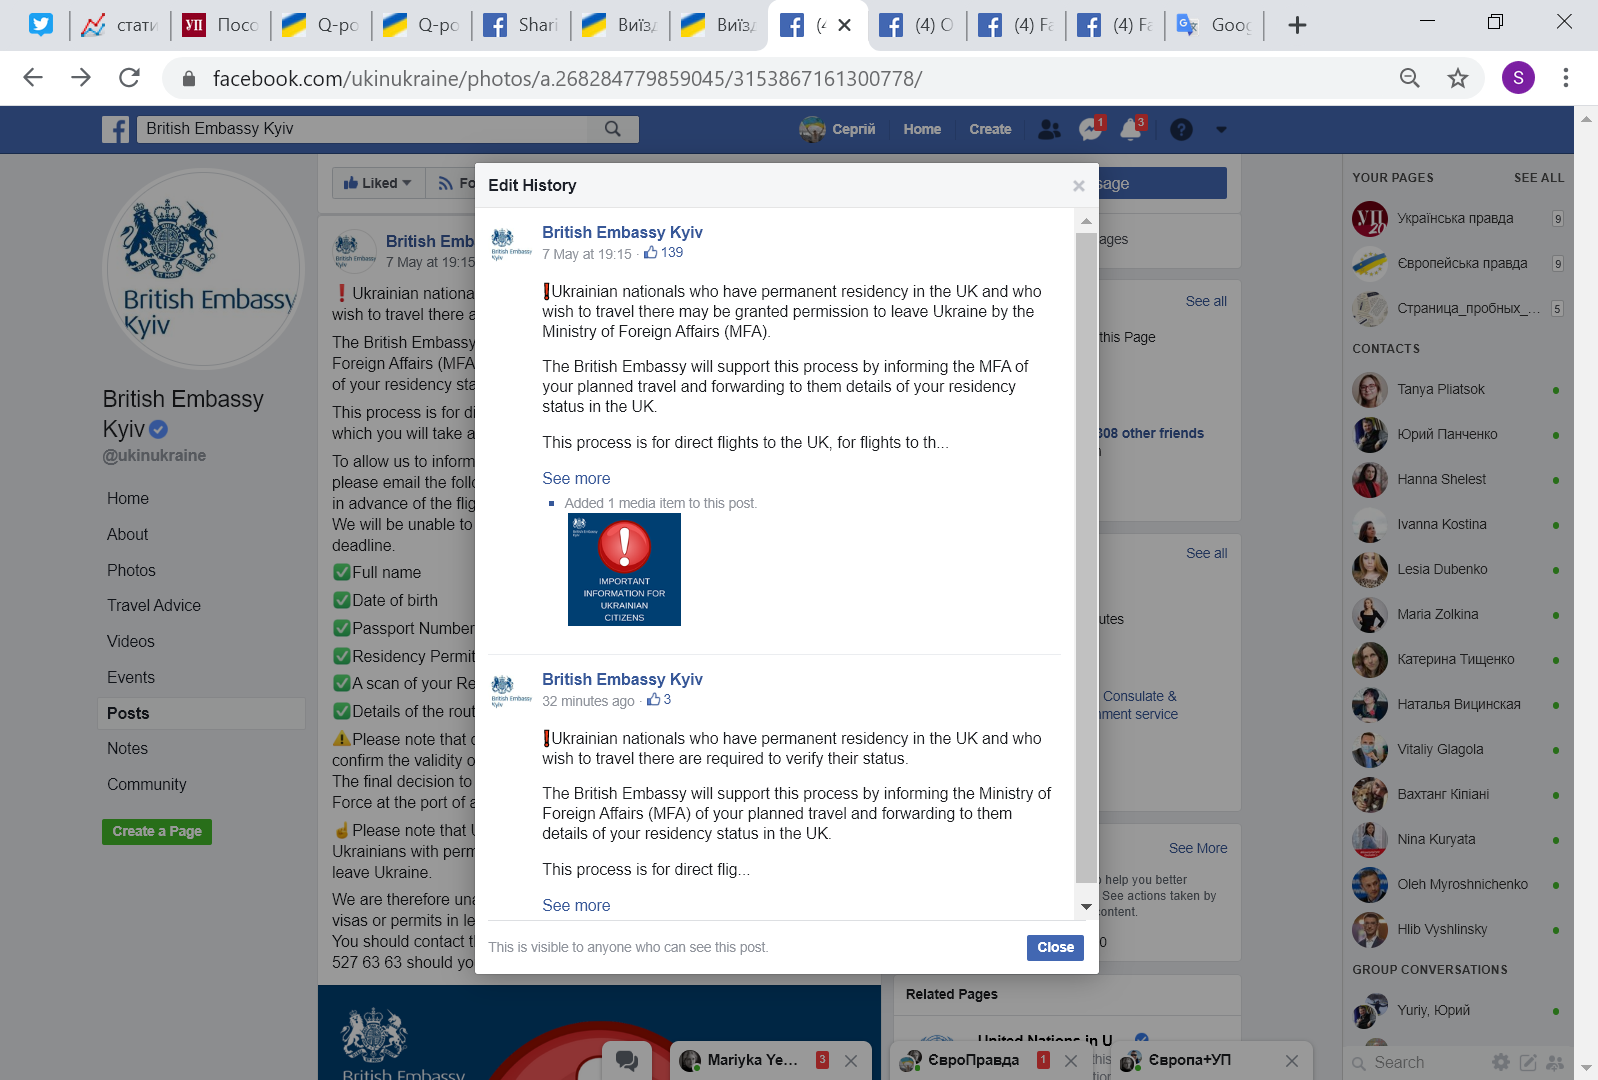
Task: Open the Notifications bell icon
Action: [x=1131, y=129]
